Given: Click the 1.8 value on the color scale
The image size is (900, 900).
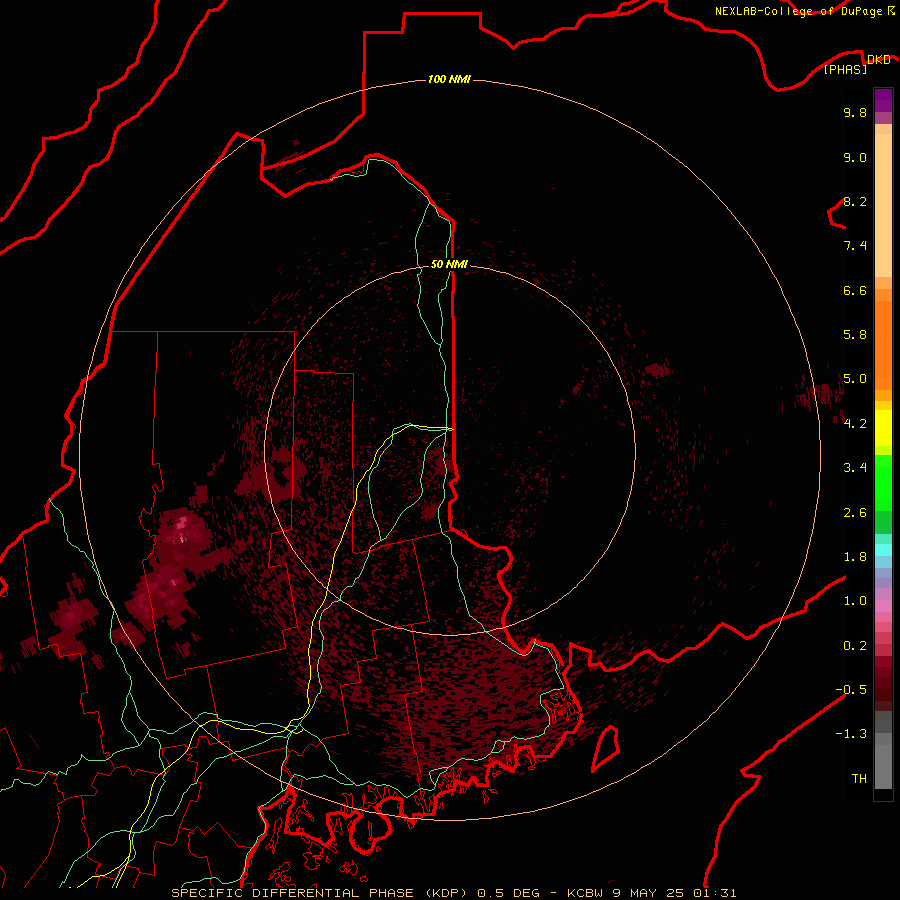Looking at the screenshot, I should pyautogui.click(x=855, y=557).
